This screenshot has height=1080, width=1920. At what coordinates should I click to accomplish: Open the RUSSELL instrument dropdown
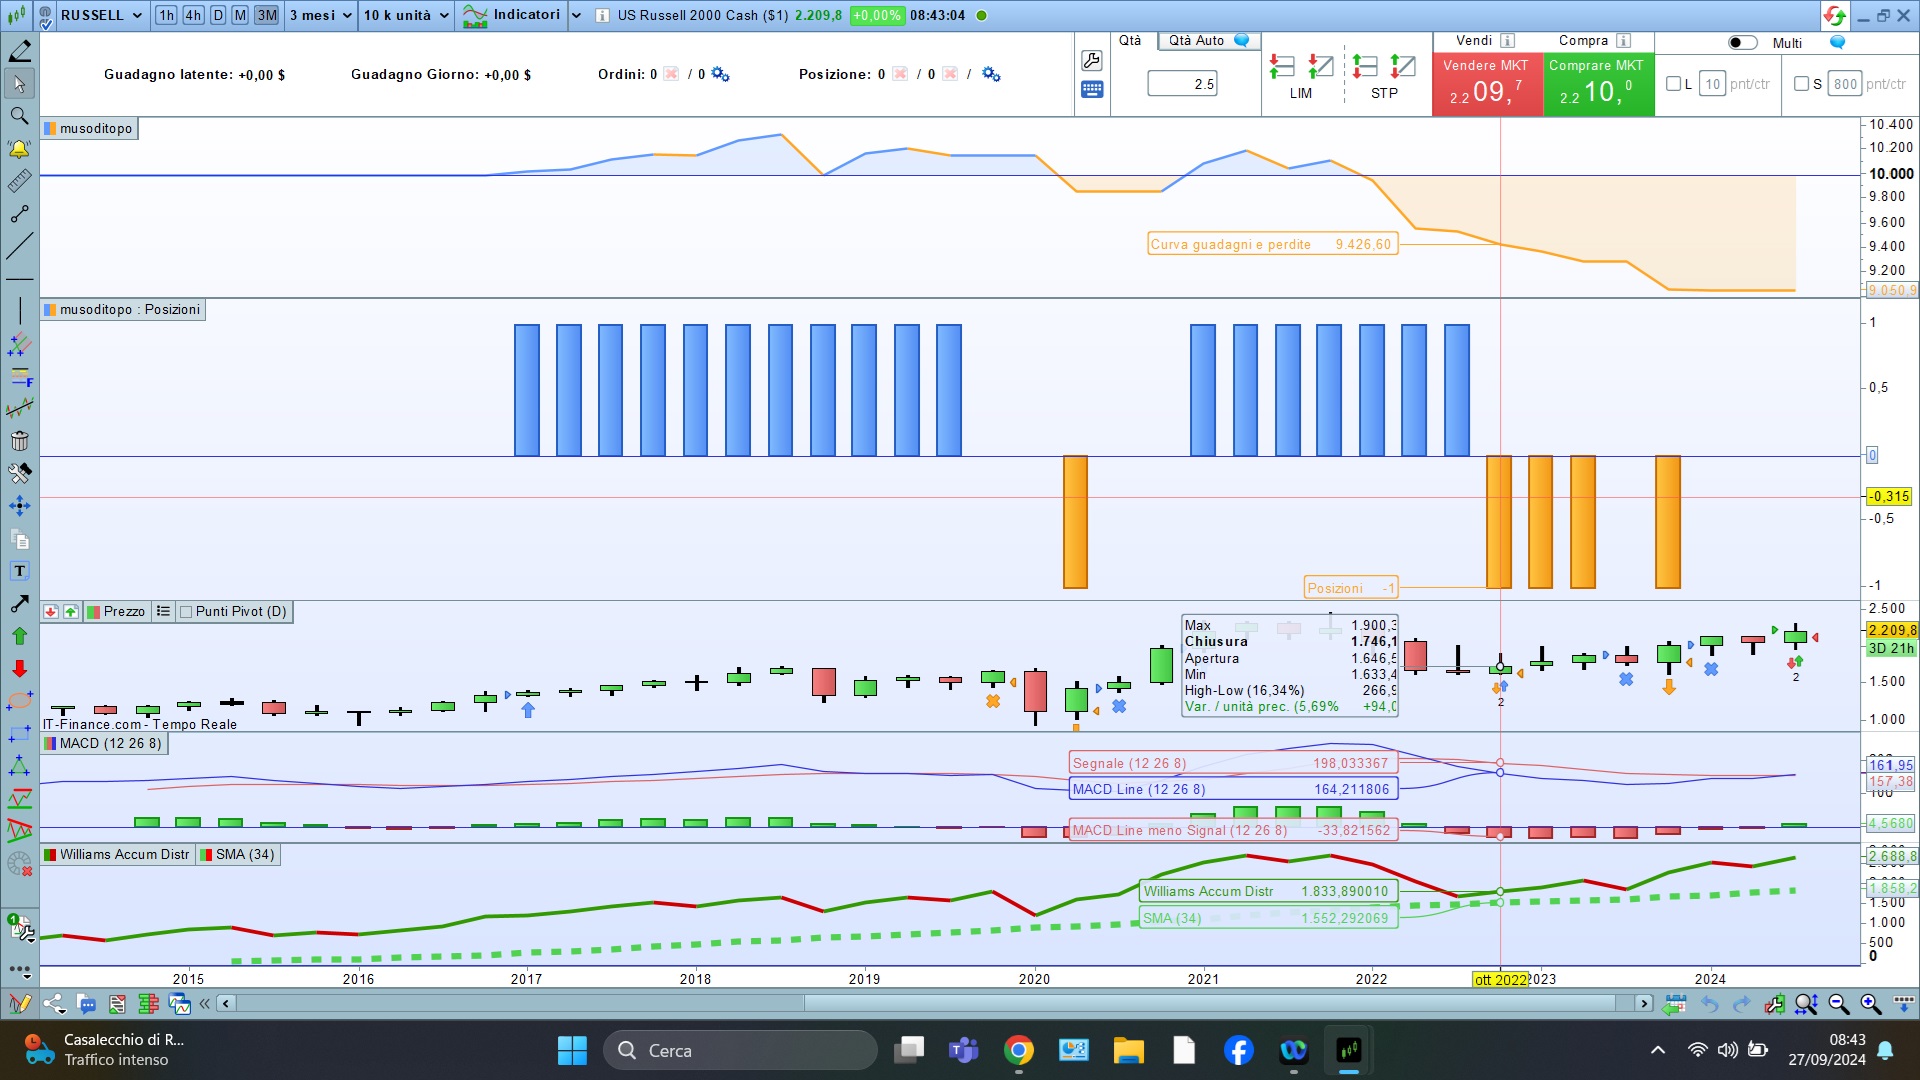101,15
